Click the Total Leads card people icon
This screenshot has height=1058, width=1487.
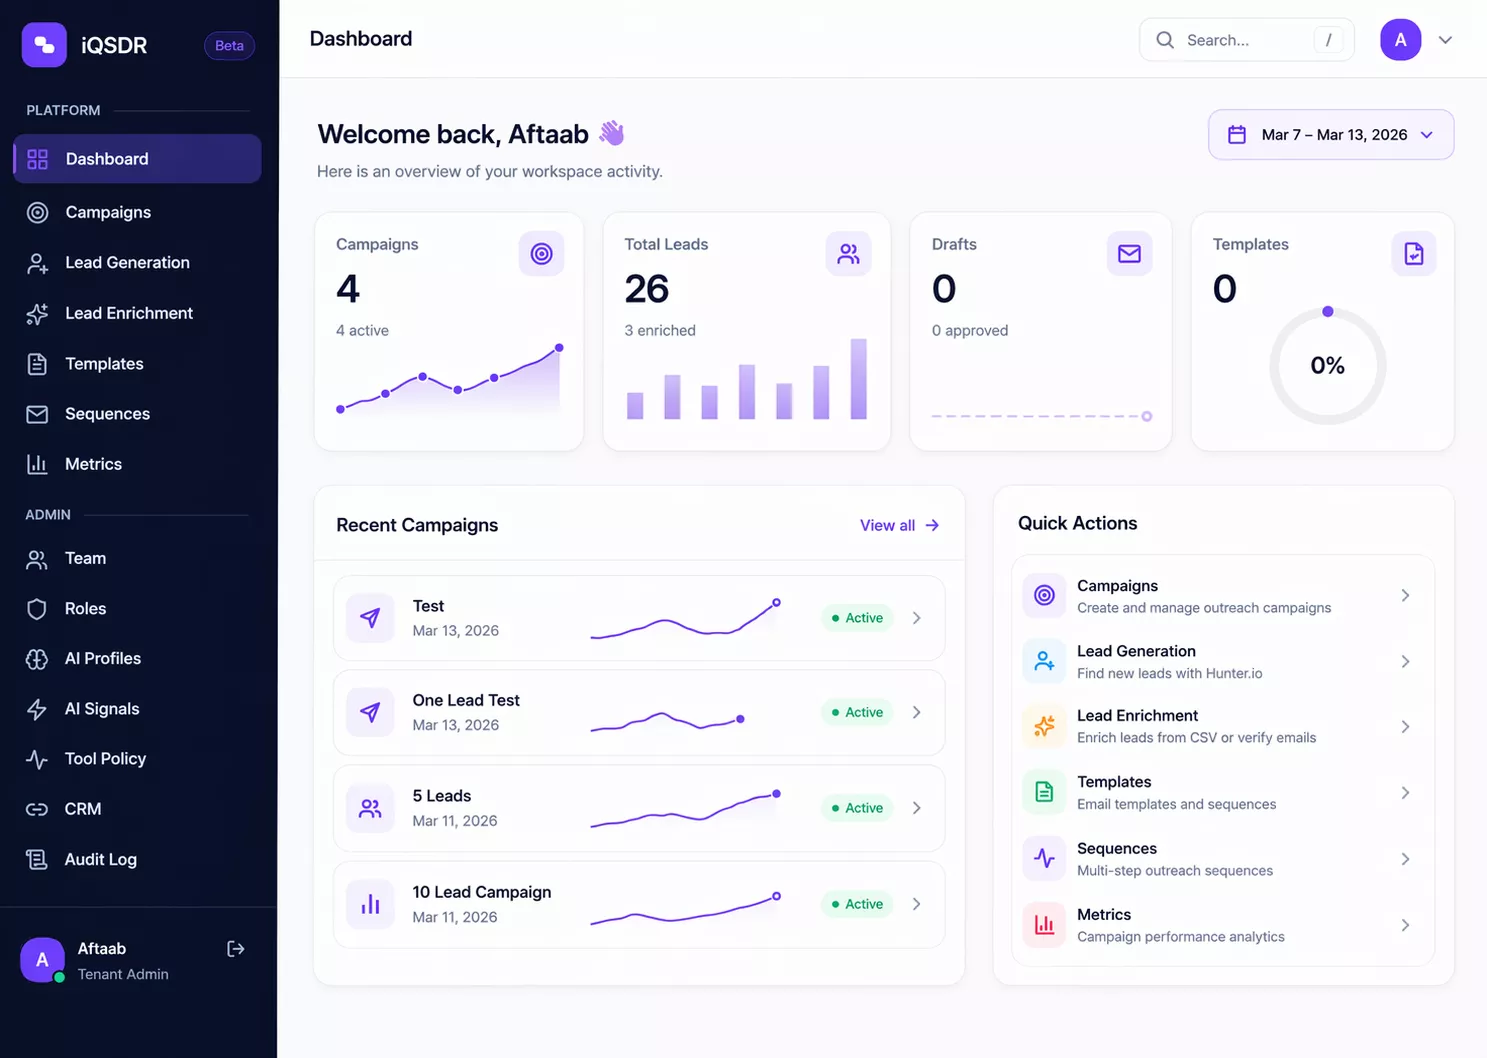pyautogui.click(x=848, y=254)
